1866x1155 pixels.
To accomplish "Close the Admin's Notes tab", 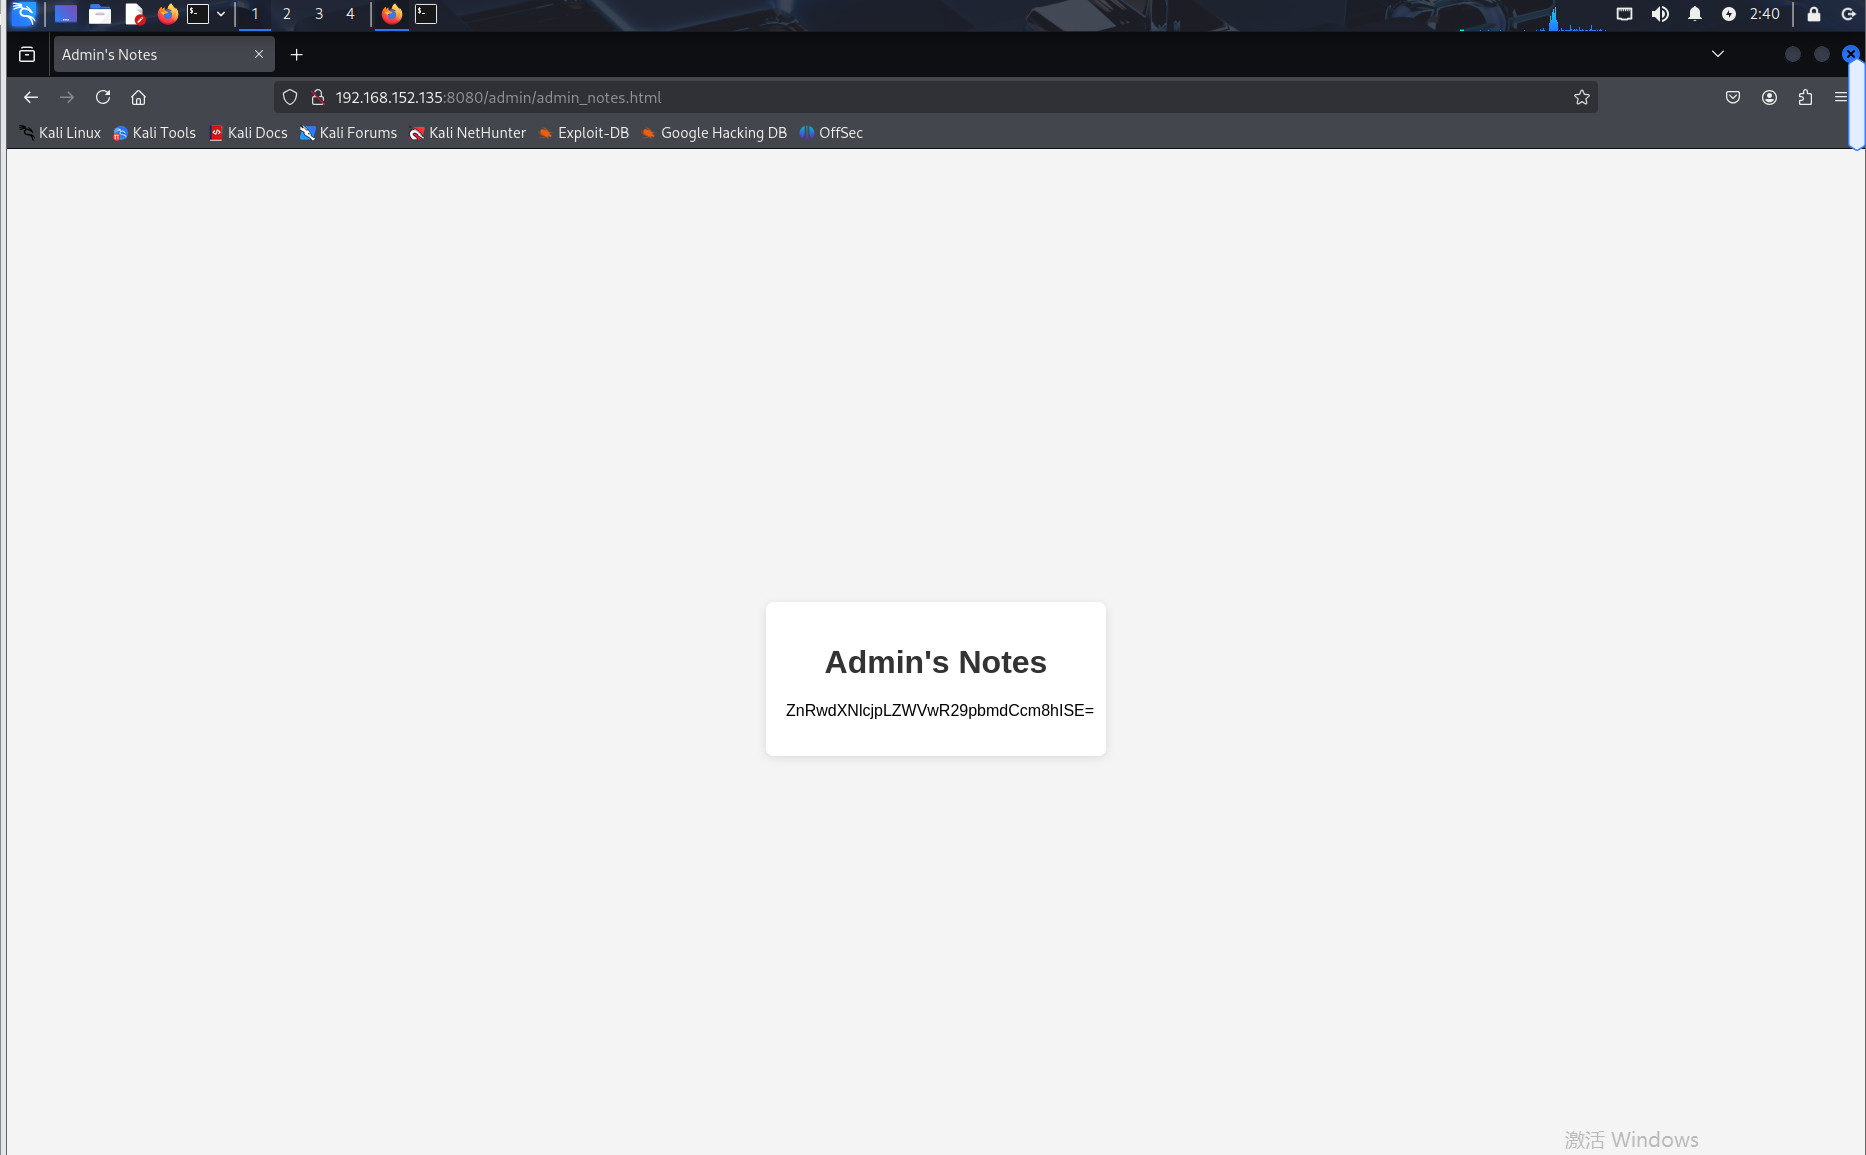I will tap(259, 55).
